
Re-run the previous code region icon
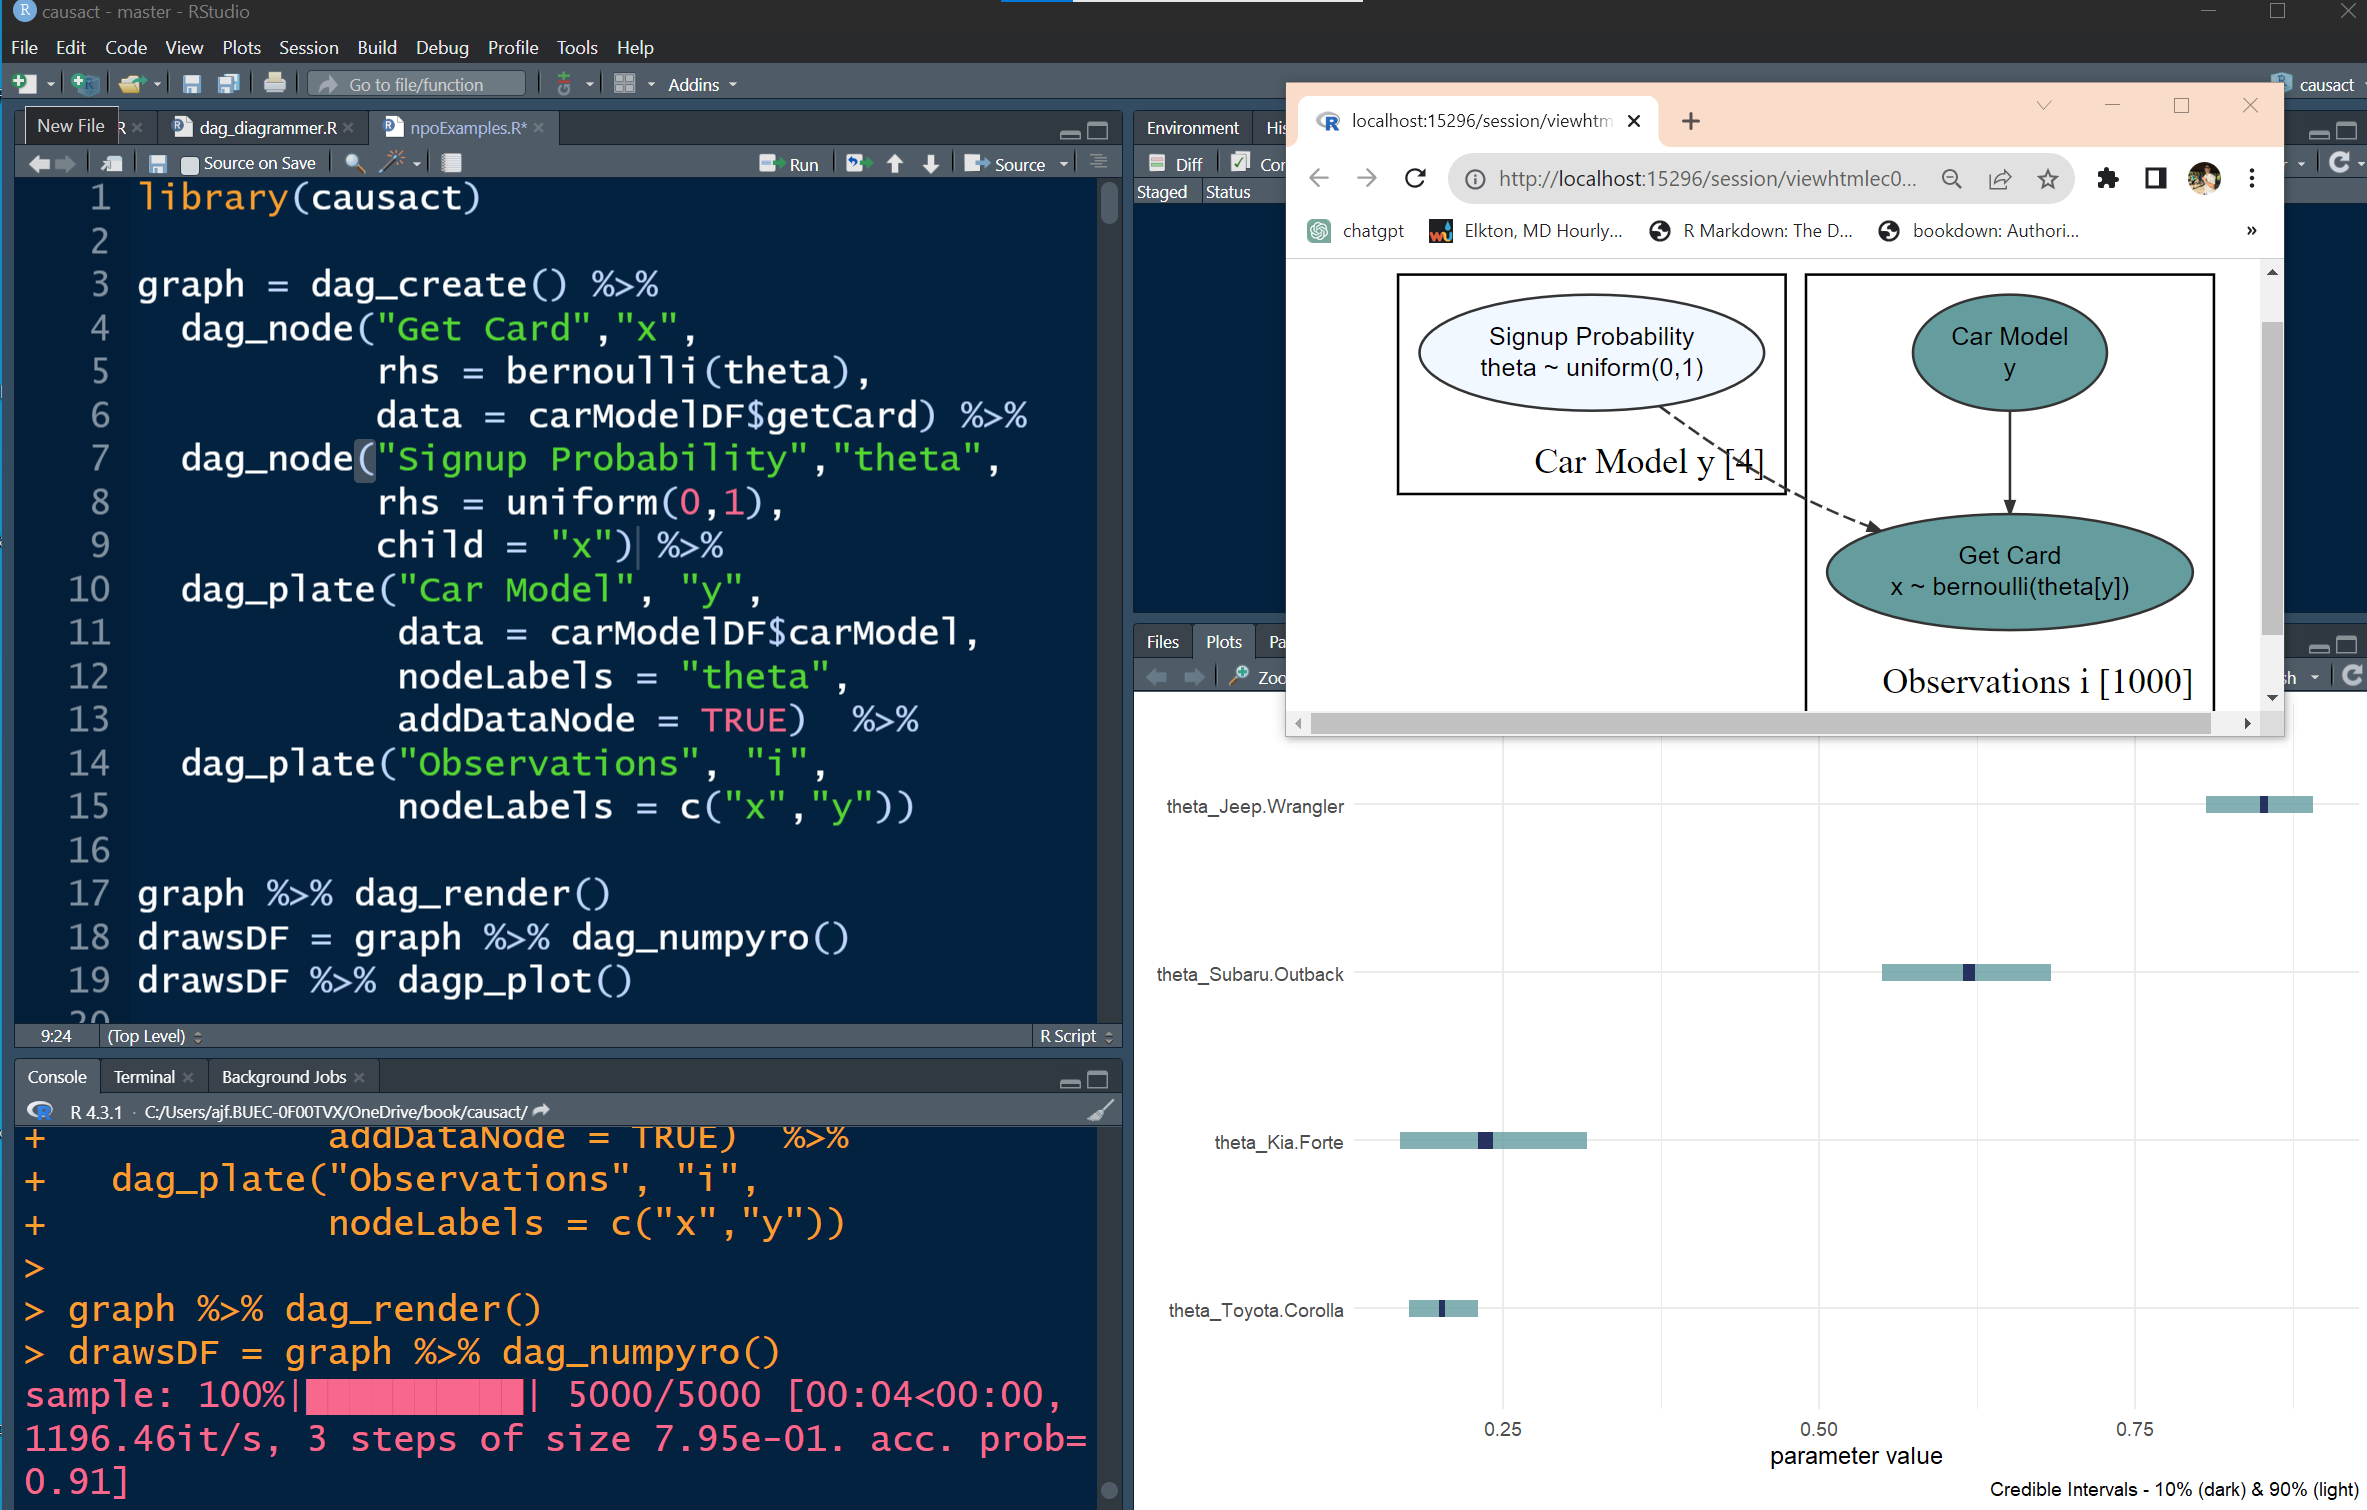tap(857, 163)
